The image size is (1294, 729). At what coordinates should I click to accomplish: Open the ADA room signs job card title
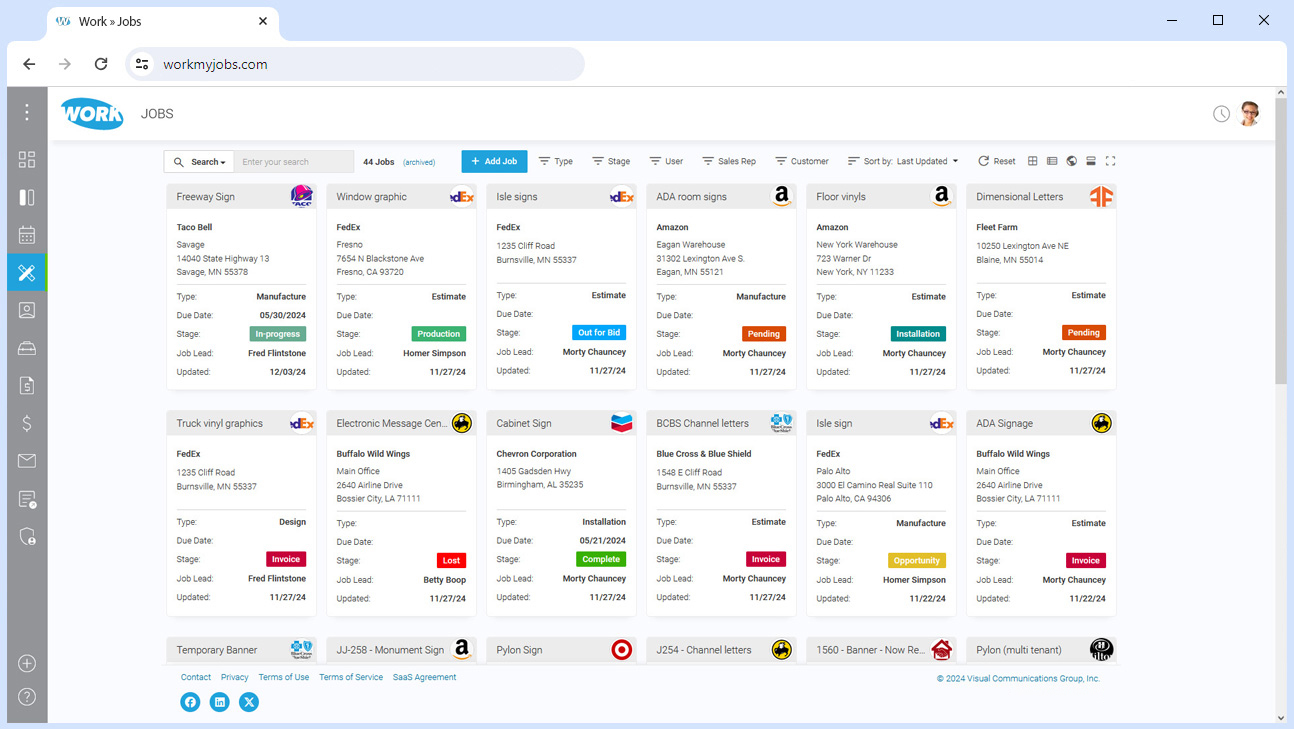(691, 197)
